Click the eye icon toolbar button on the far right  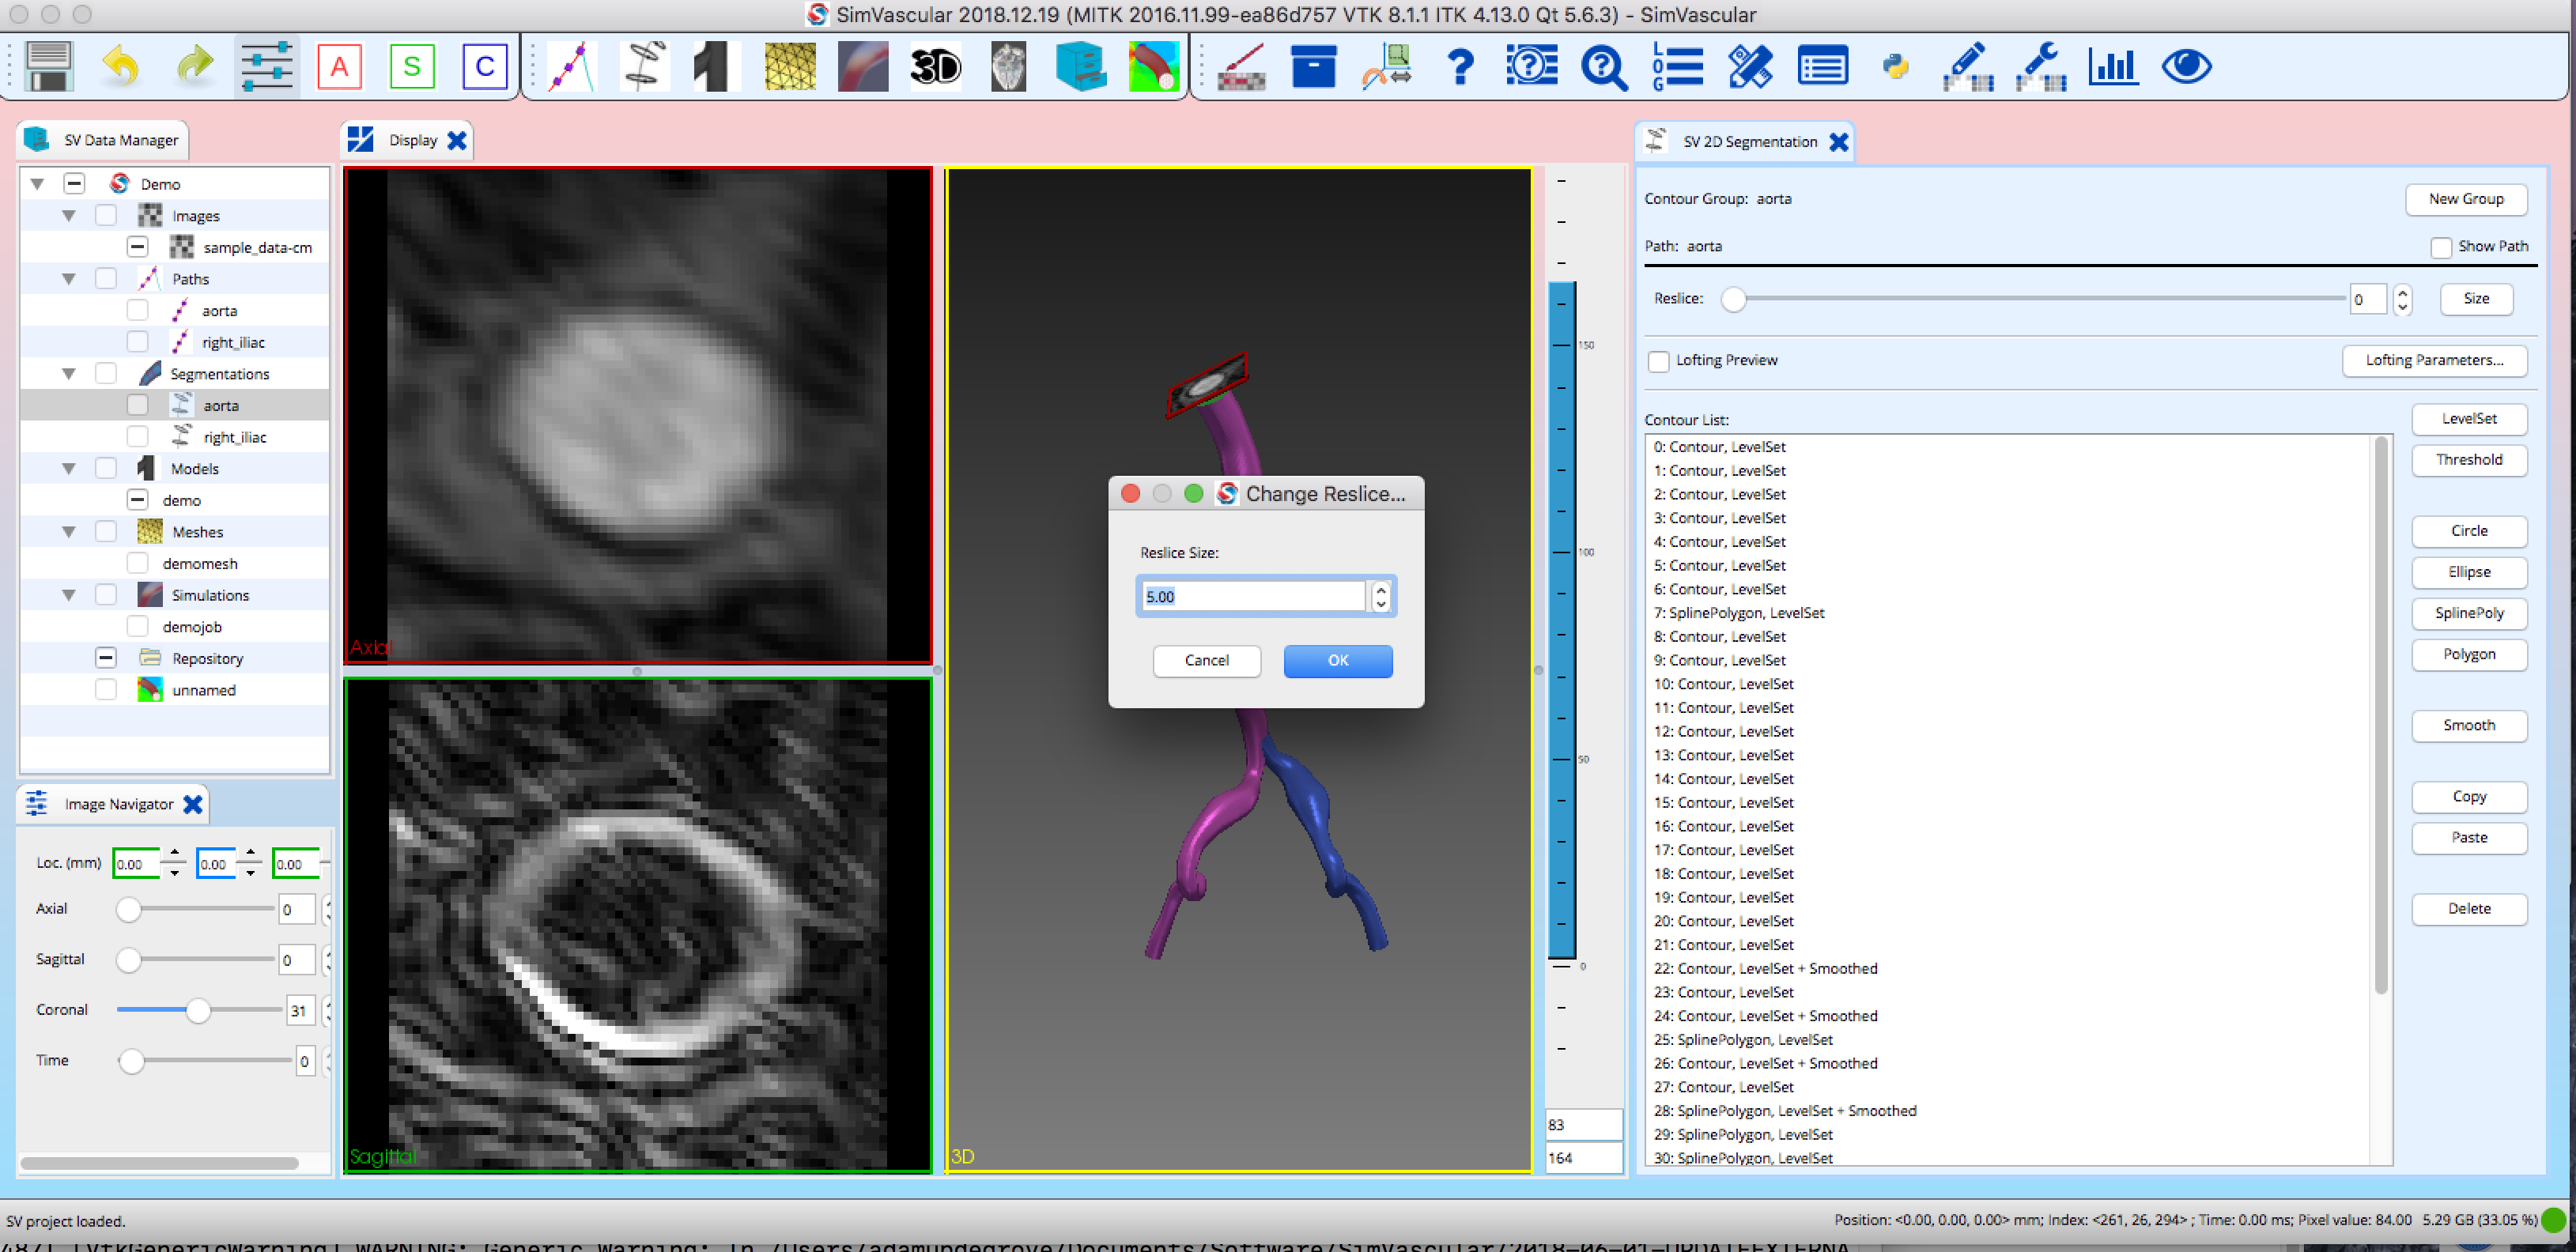[x=2186, y=65]
